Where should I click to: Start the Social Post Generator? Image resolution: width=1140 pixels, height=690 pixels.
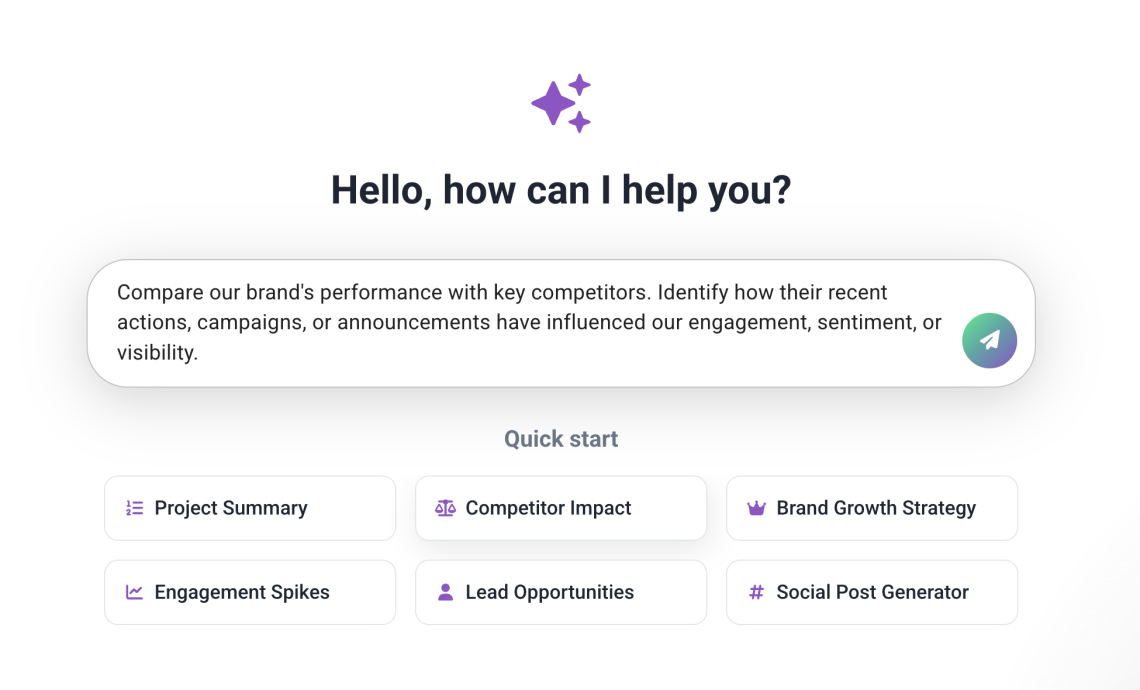click(872, 592)
